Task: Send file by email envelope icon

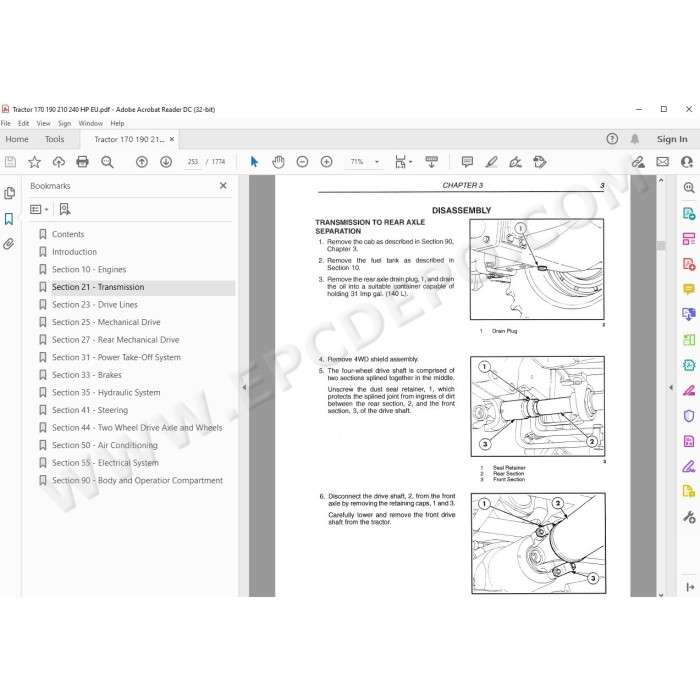Action: [x=662, y=162]
